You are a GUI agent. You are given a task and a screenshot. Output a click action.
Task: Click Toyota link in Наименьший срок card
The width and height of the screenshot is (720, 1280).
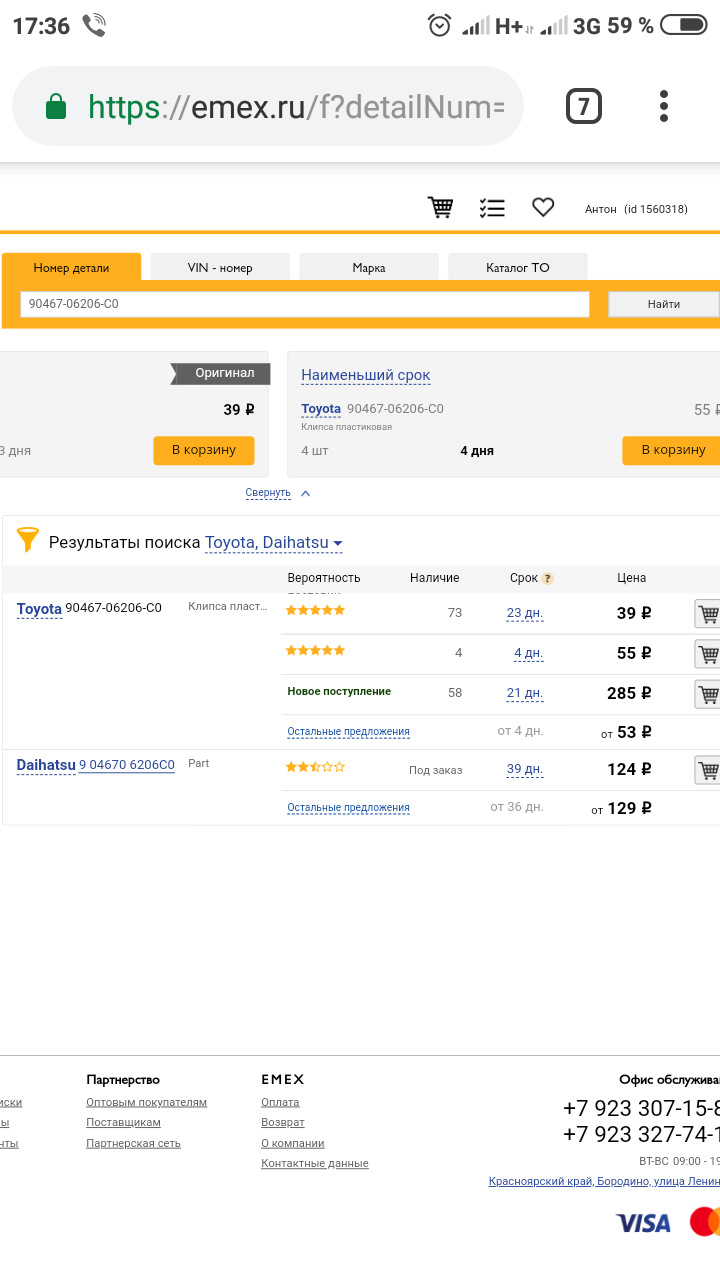tap(321, 409)
